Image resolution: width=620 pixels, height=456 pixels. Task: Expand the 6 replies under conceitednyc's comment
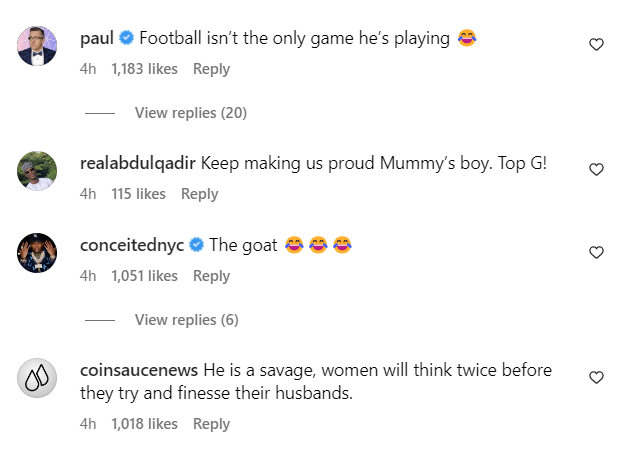[186, 320]
